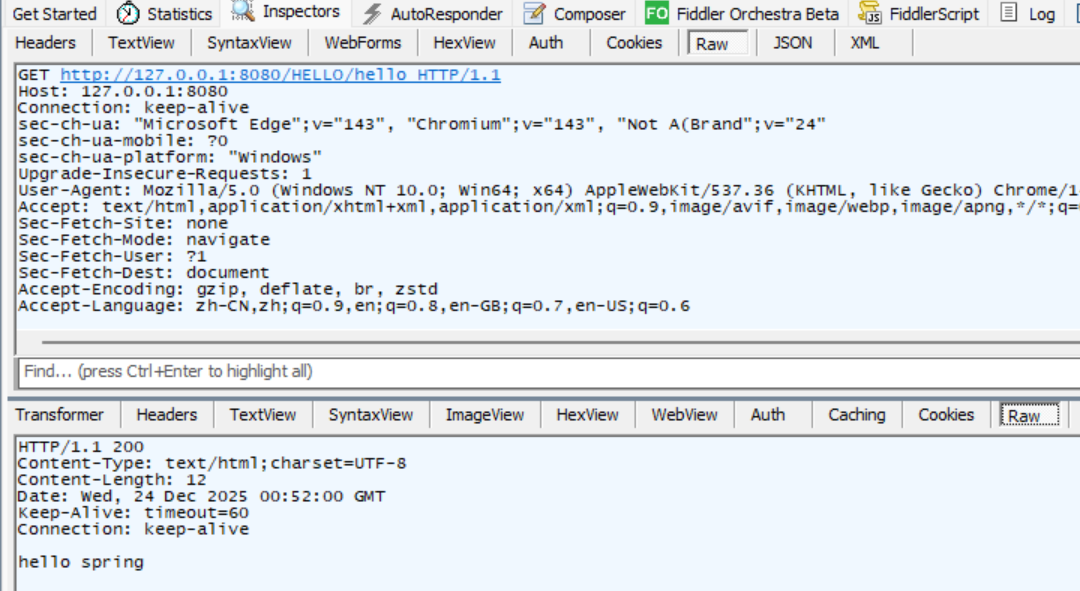Select response Headers inspector tab

pyautogui.click(x=167, y=415)
